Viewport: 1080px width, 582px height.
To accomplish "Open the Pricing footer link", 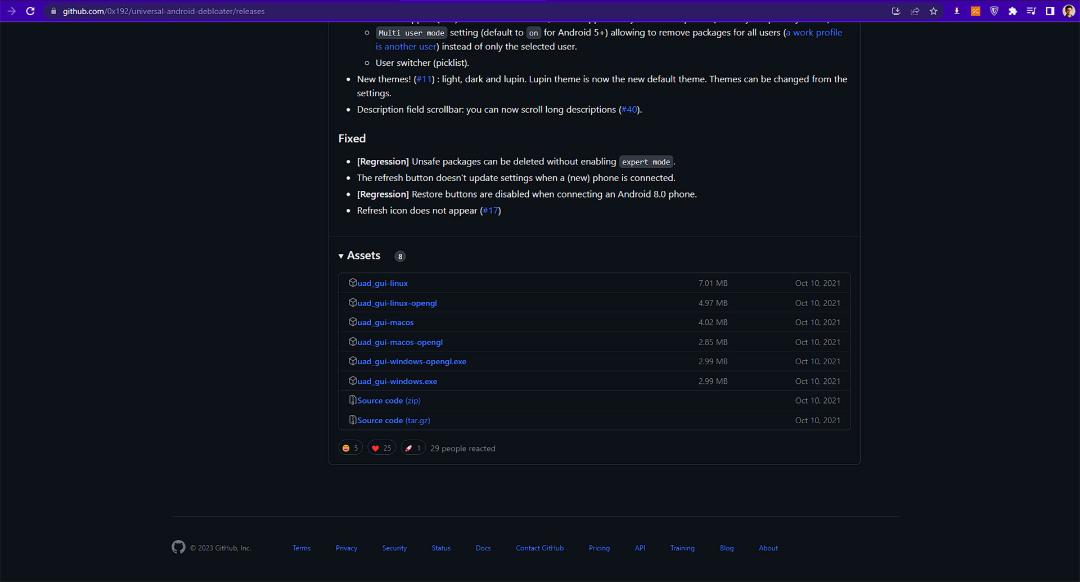I will pos(599,548).
